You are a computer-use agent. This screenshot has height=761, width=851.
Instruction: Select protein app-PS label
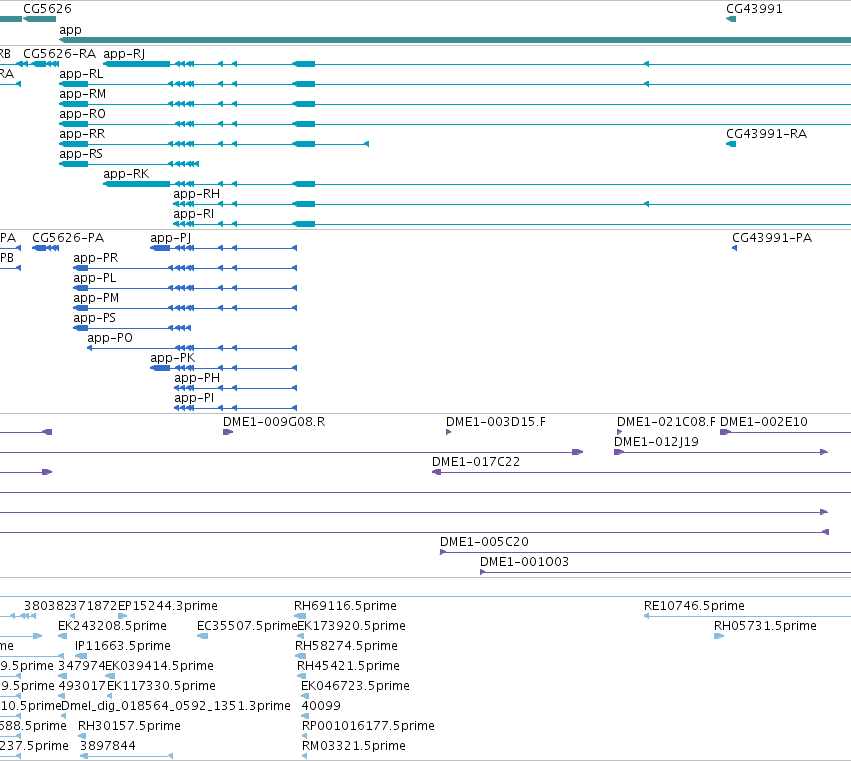point(94,318)
